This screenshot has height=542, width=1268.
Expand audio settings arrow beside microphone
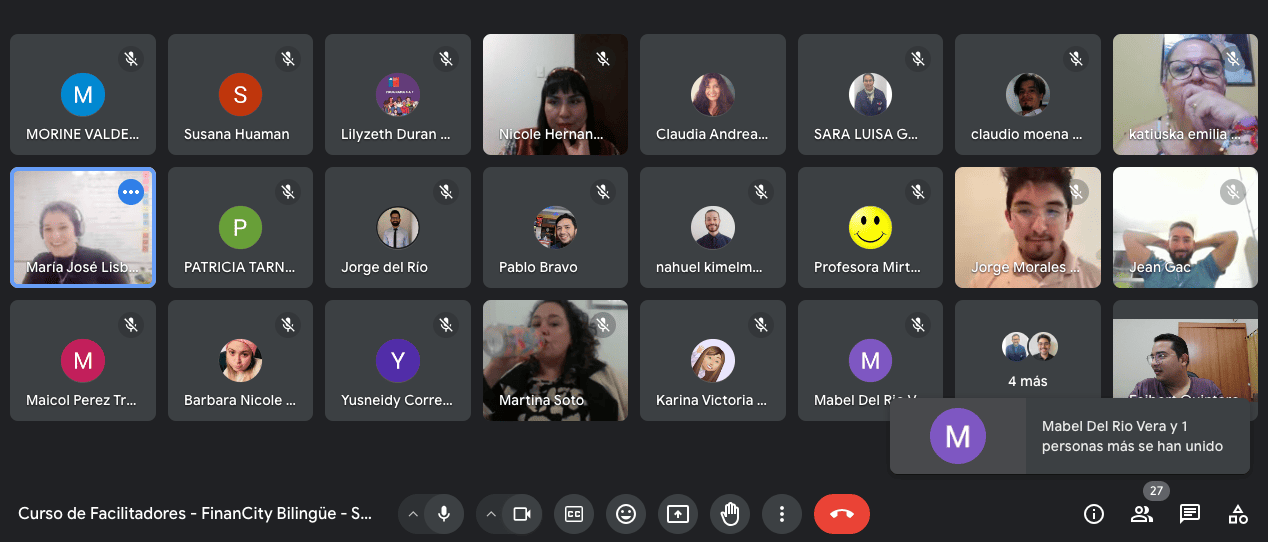412,514
